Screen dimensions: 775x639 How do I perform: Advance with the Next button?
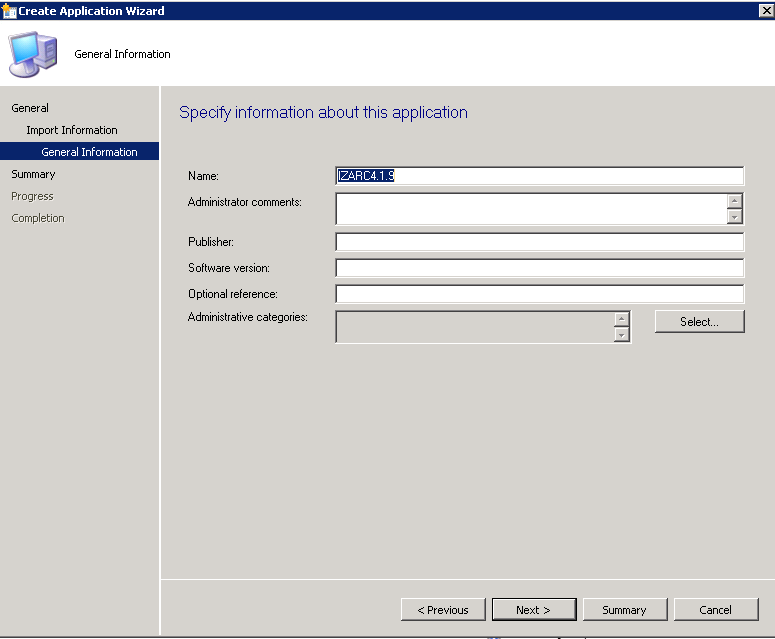point(534,610)
